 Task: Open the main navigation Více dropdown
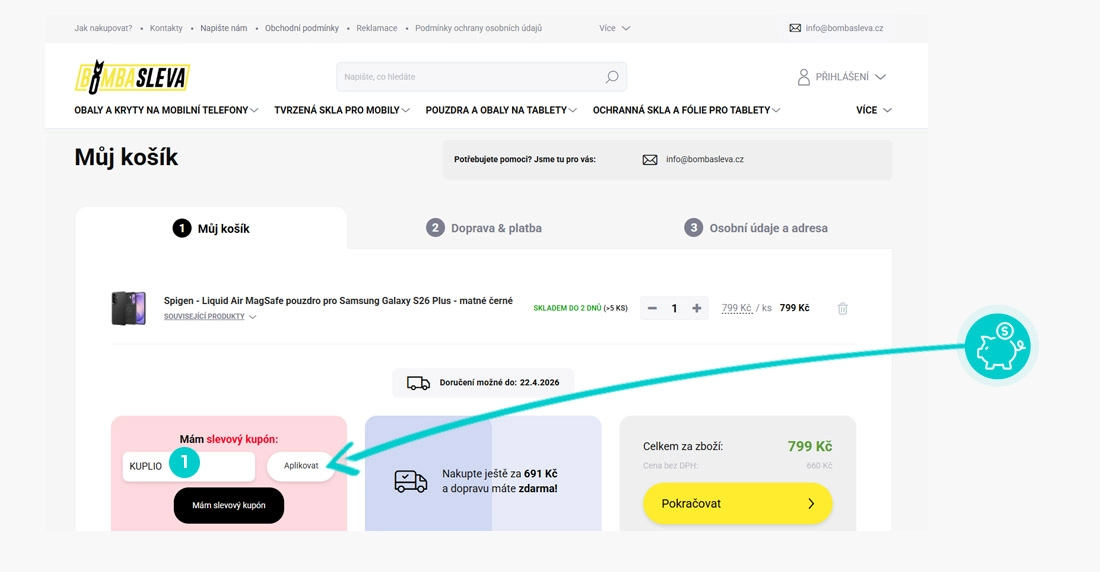click(x=873, y=110)
